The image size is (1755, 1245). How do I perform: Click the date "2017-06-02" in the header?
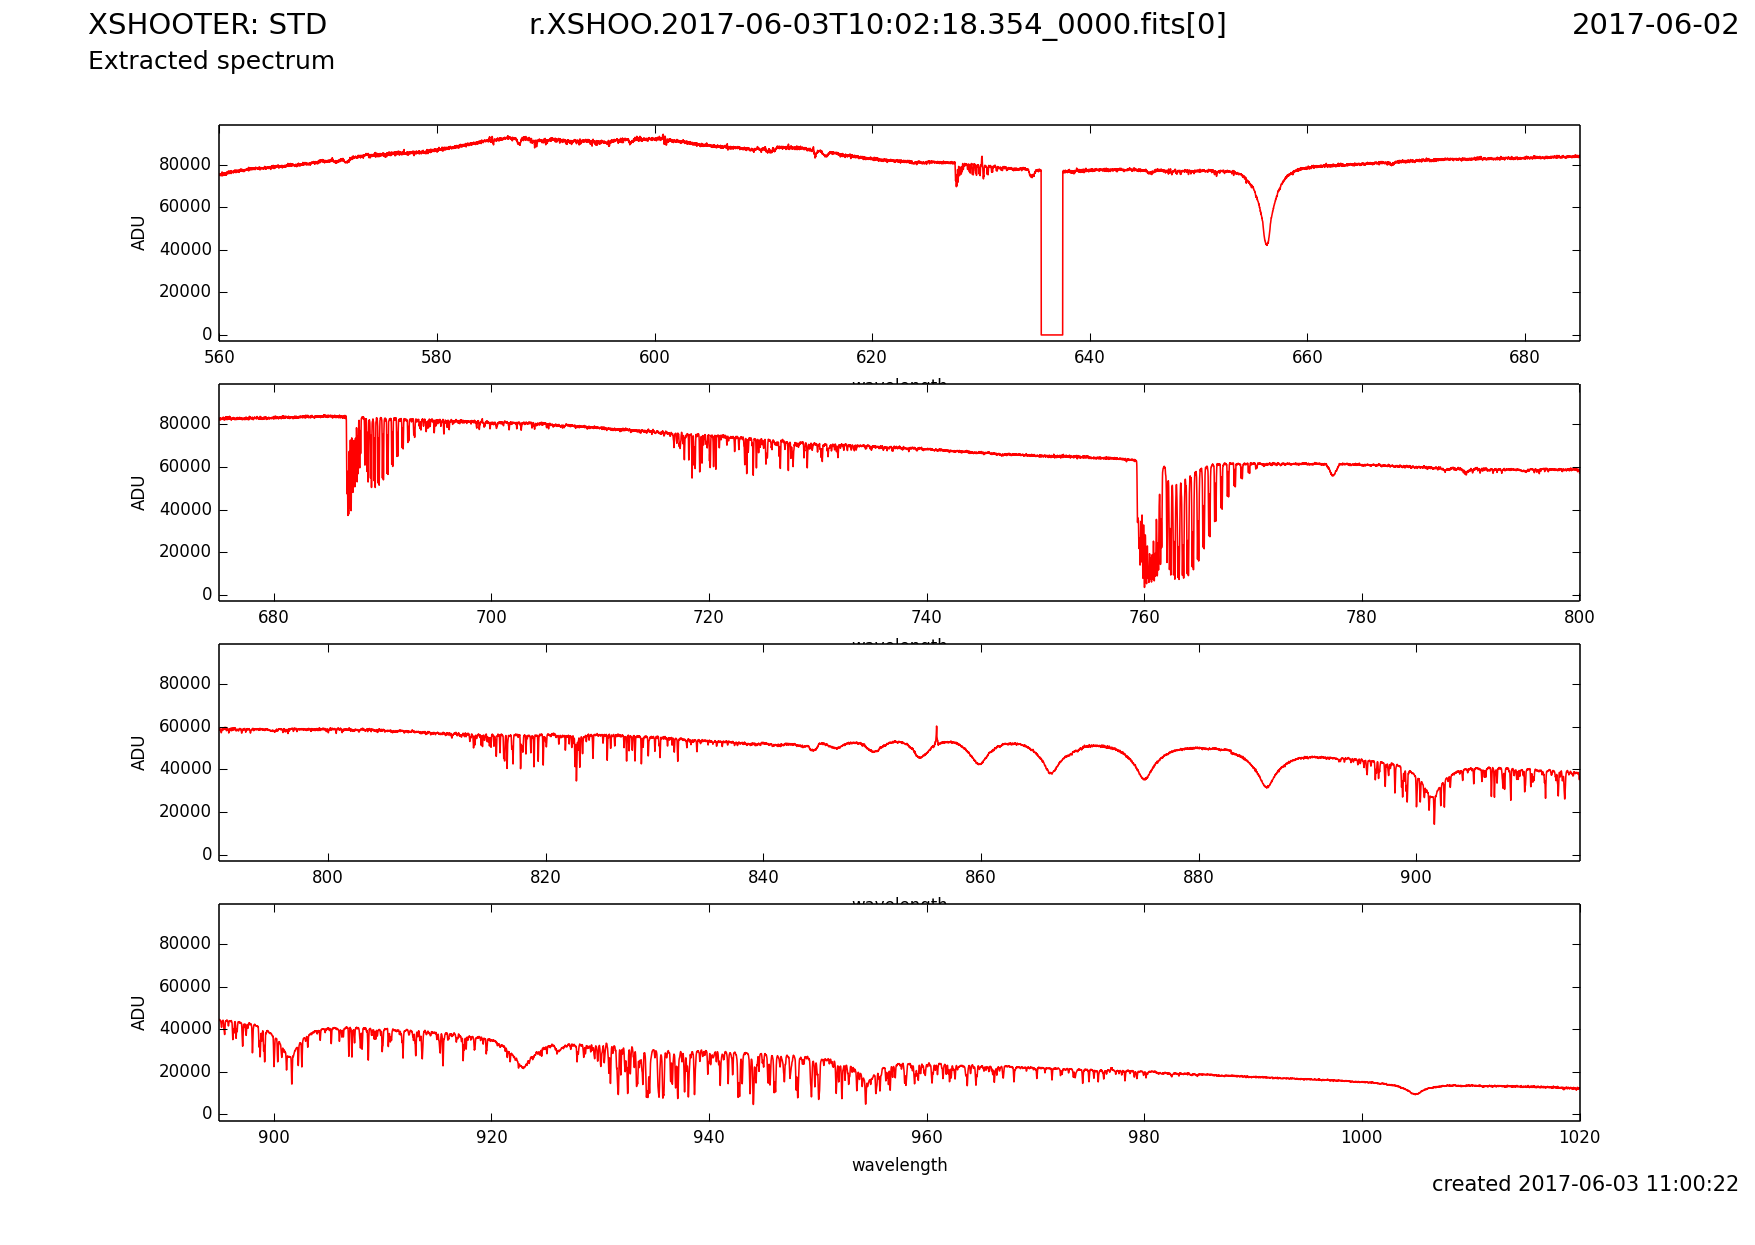(1655, 25)
